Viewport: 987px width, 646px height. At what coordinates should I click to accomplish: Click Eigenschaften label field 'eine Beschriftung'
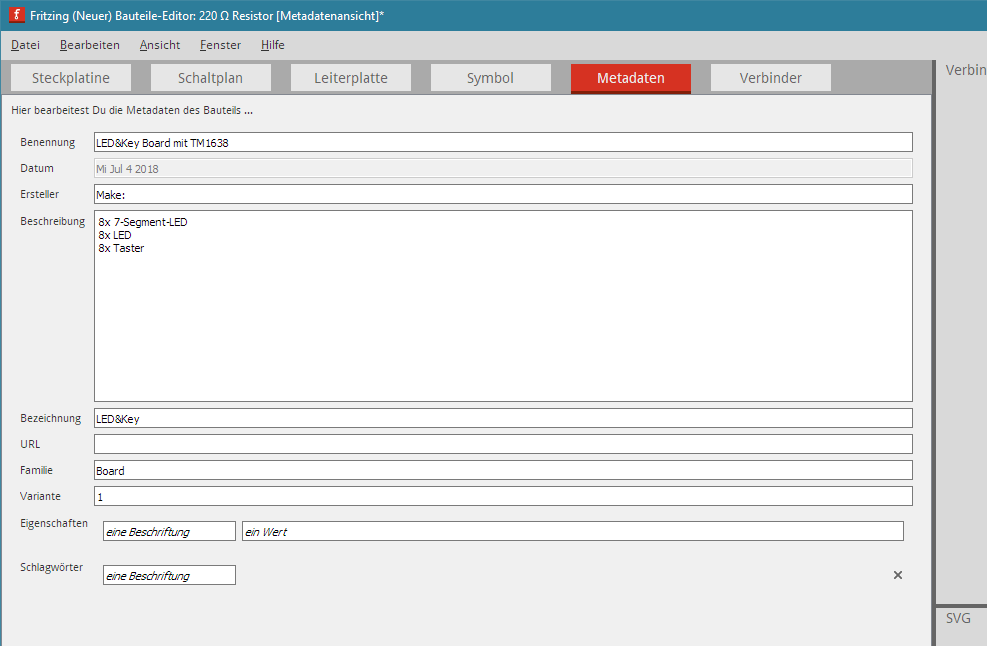point(169,531)
